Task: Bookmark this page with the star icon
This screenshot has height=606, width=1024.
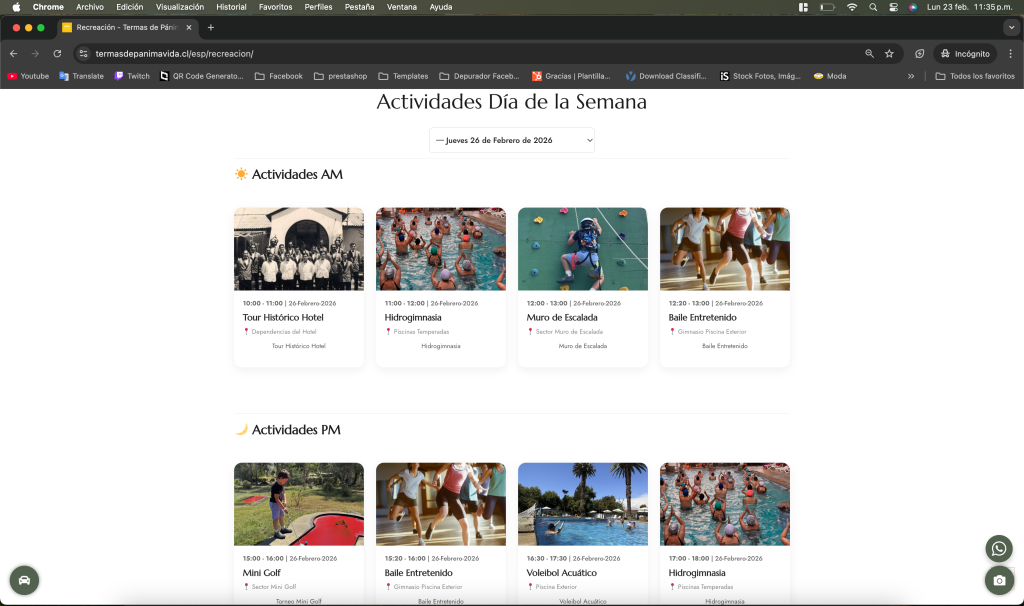Action: click(889, 54)
